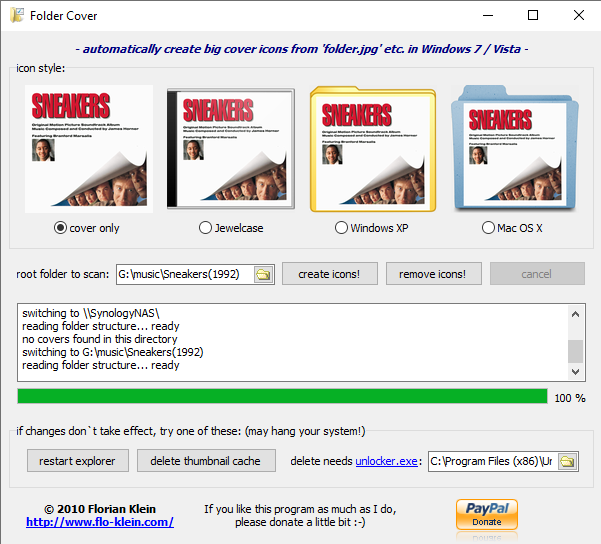Click log line 'switching to G:\music\Sneakers(1992)'
This screenshot has width=601, height=544.
click(x=113, y=352)
